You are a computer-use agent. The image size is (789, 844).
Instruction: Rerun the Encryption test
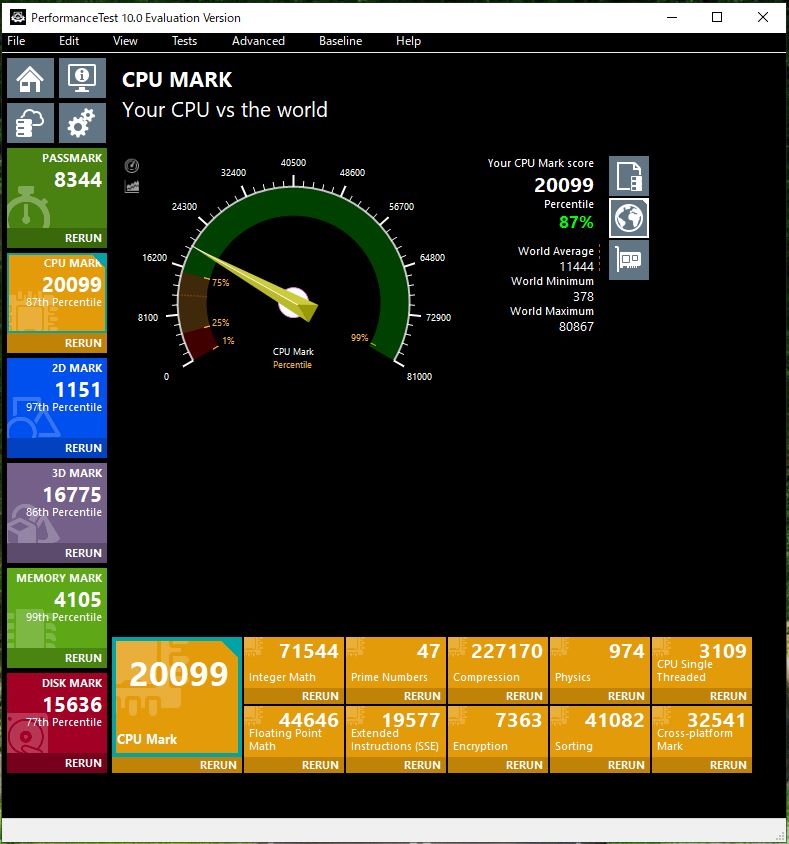pyautogui.click(x=524, y=765)
